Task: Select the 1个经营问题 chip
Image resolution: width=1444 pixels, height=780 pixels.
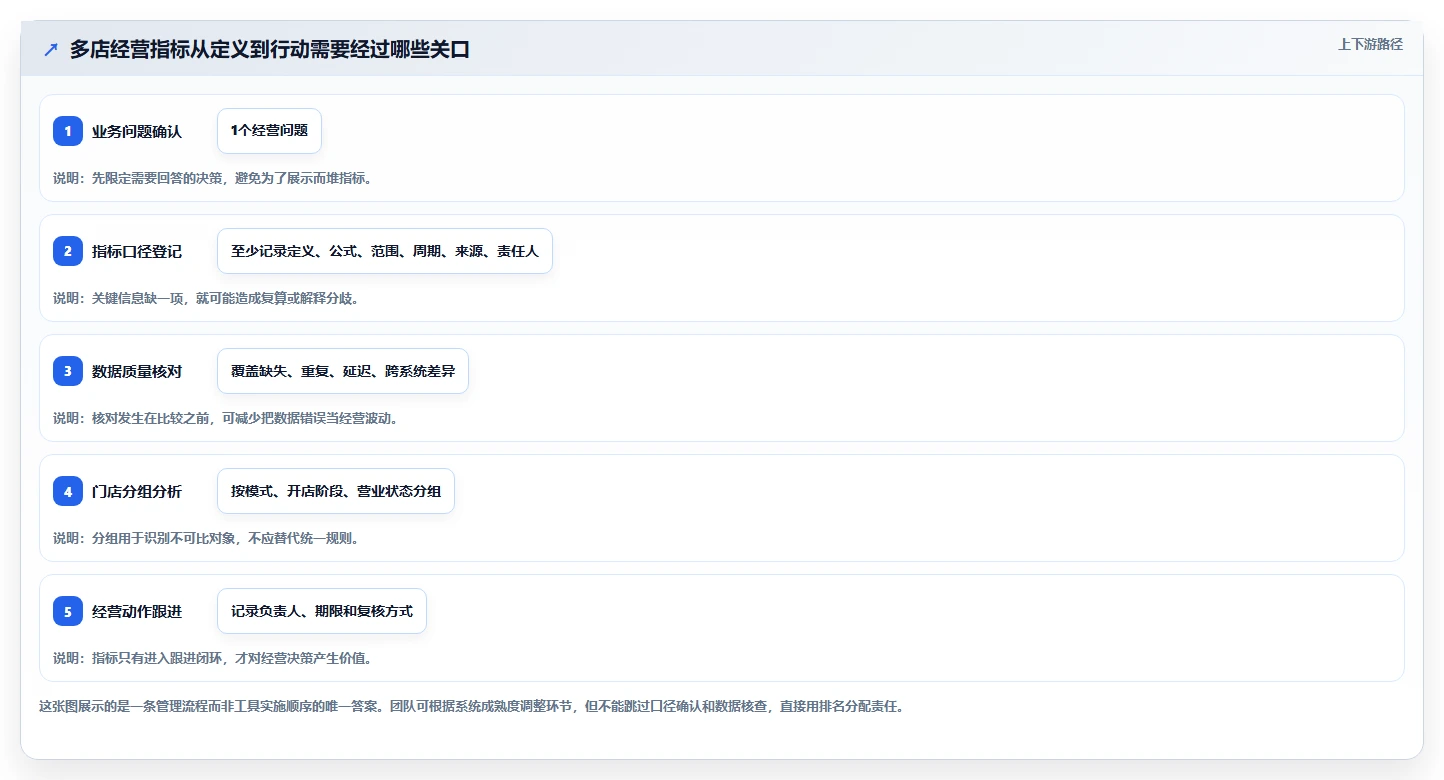Action: click(x=269, y=131)
